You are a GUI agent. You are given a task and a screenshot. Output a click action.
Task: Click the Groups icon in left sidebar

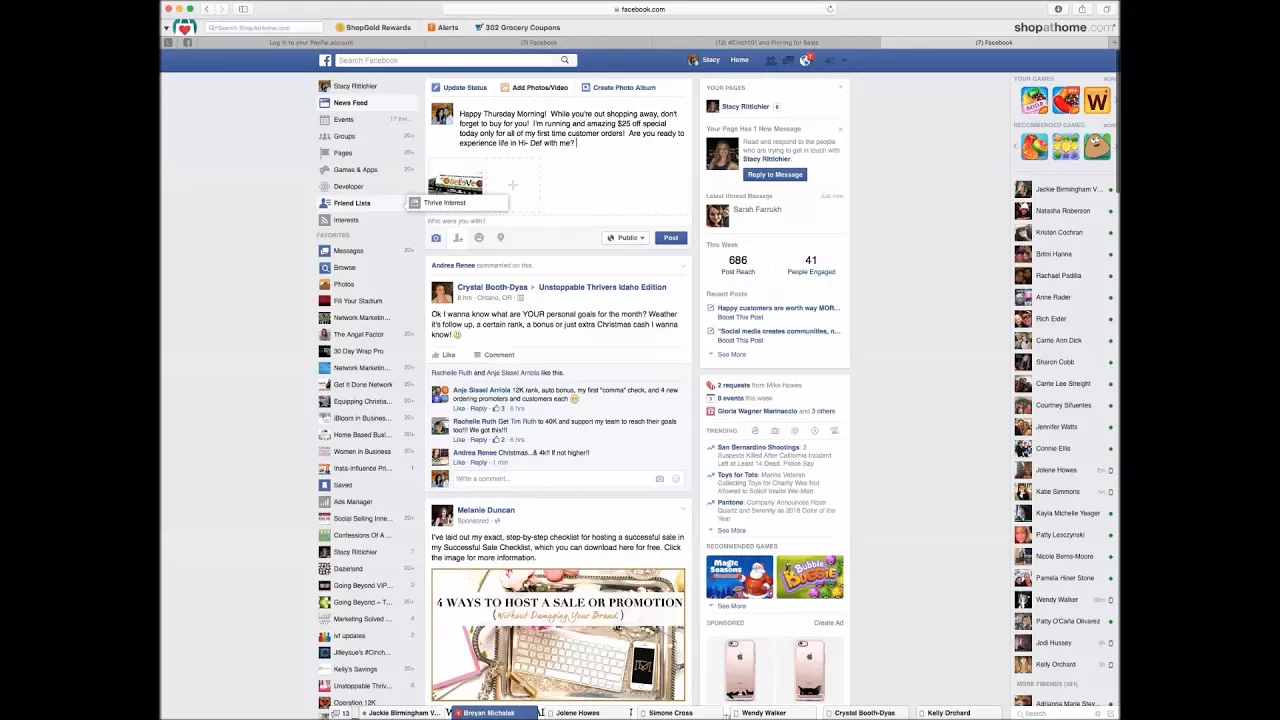point(324,136)
